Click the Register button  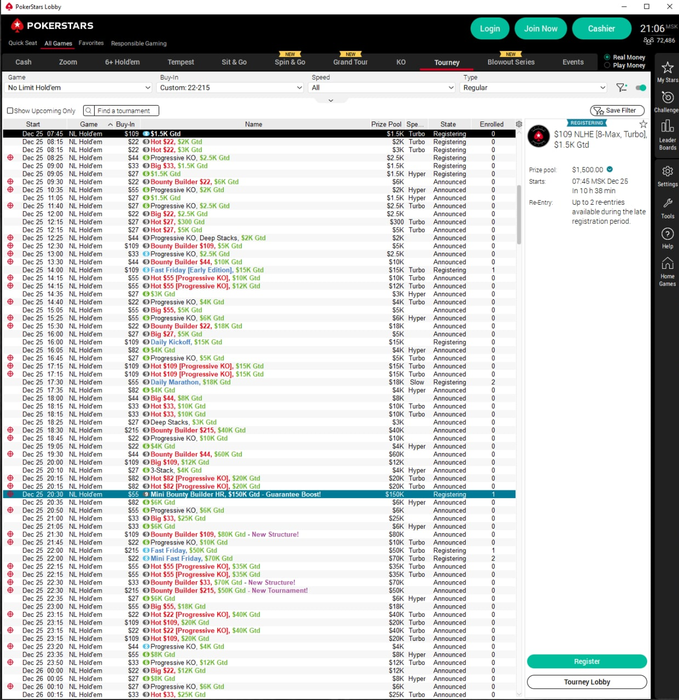587,661
